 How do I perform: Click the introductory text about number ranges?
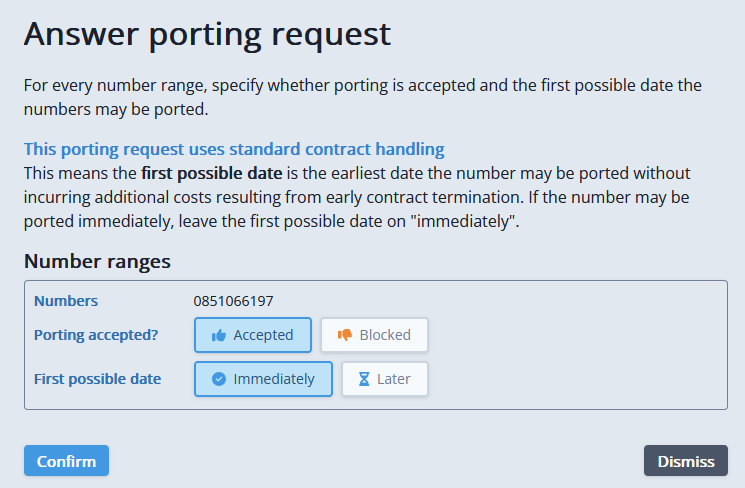click(363, 97)
